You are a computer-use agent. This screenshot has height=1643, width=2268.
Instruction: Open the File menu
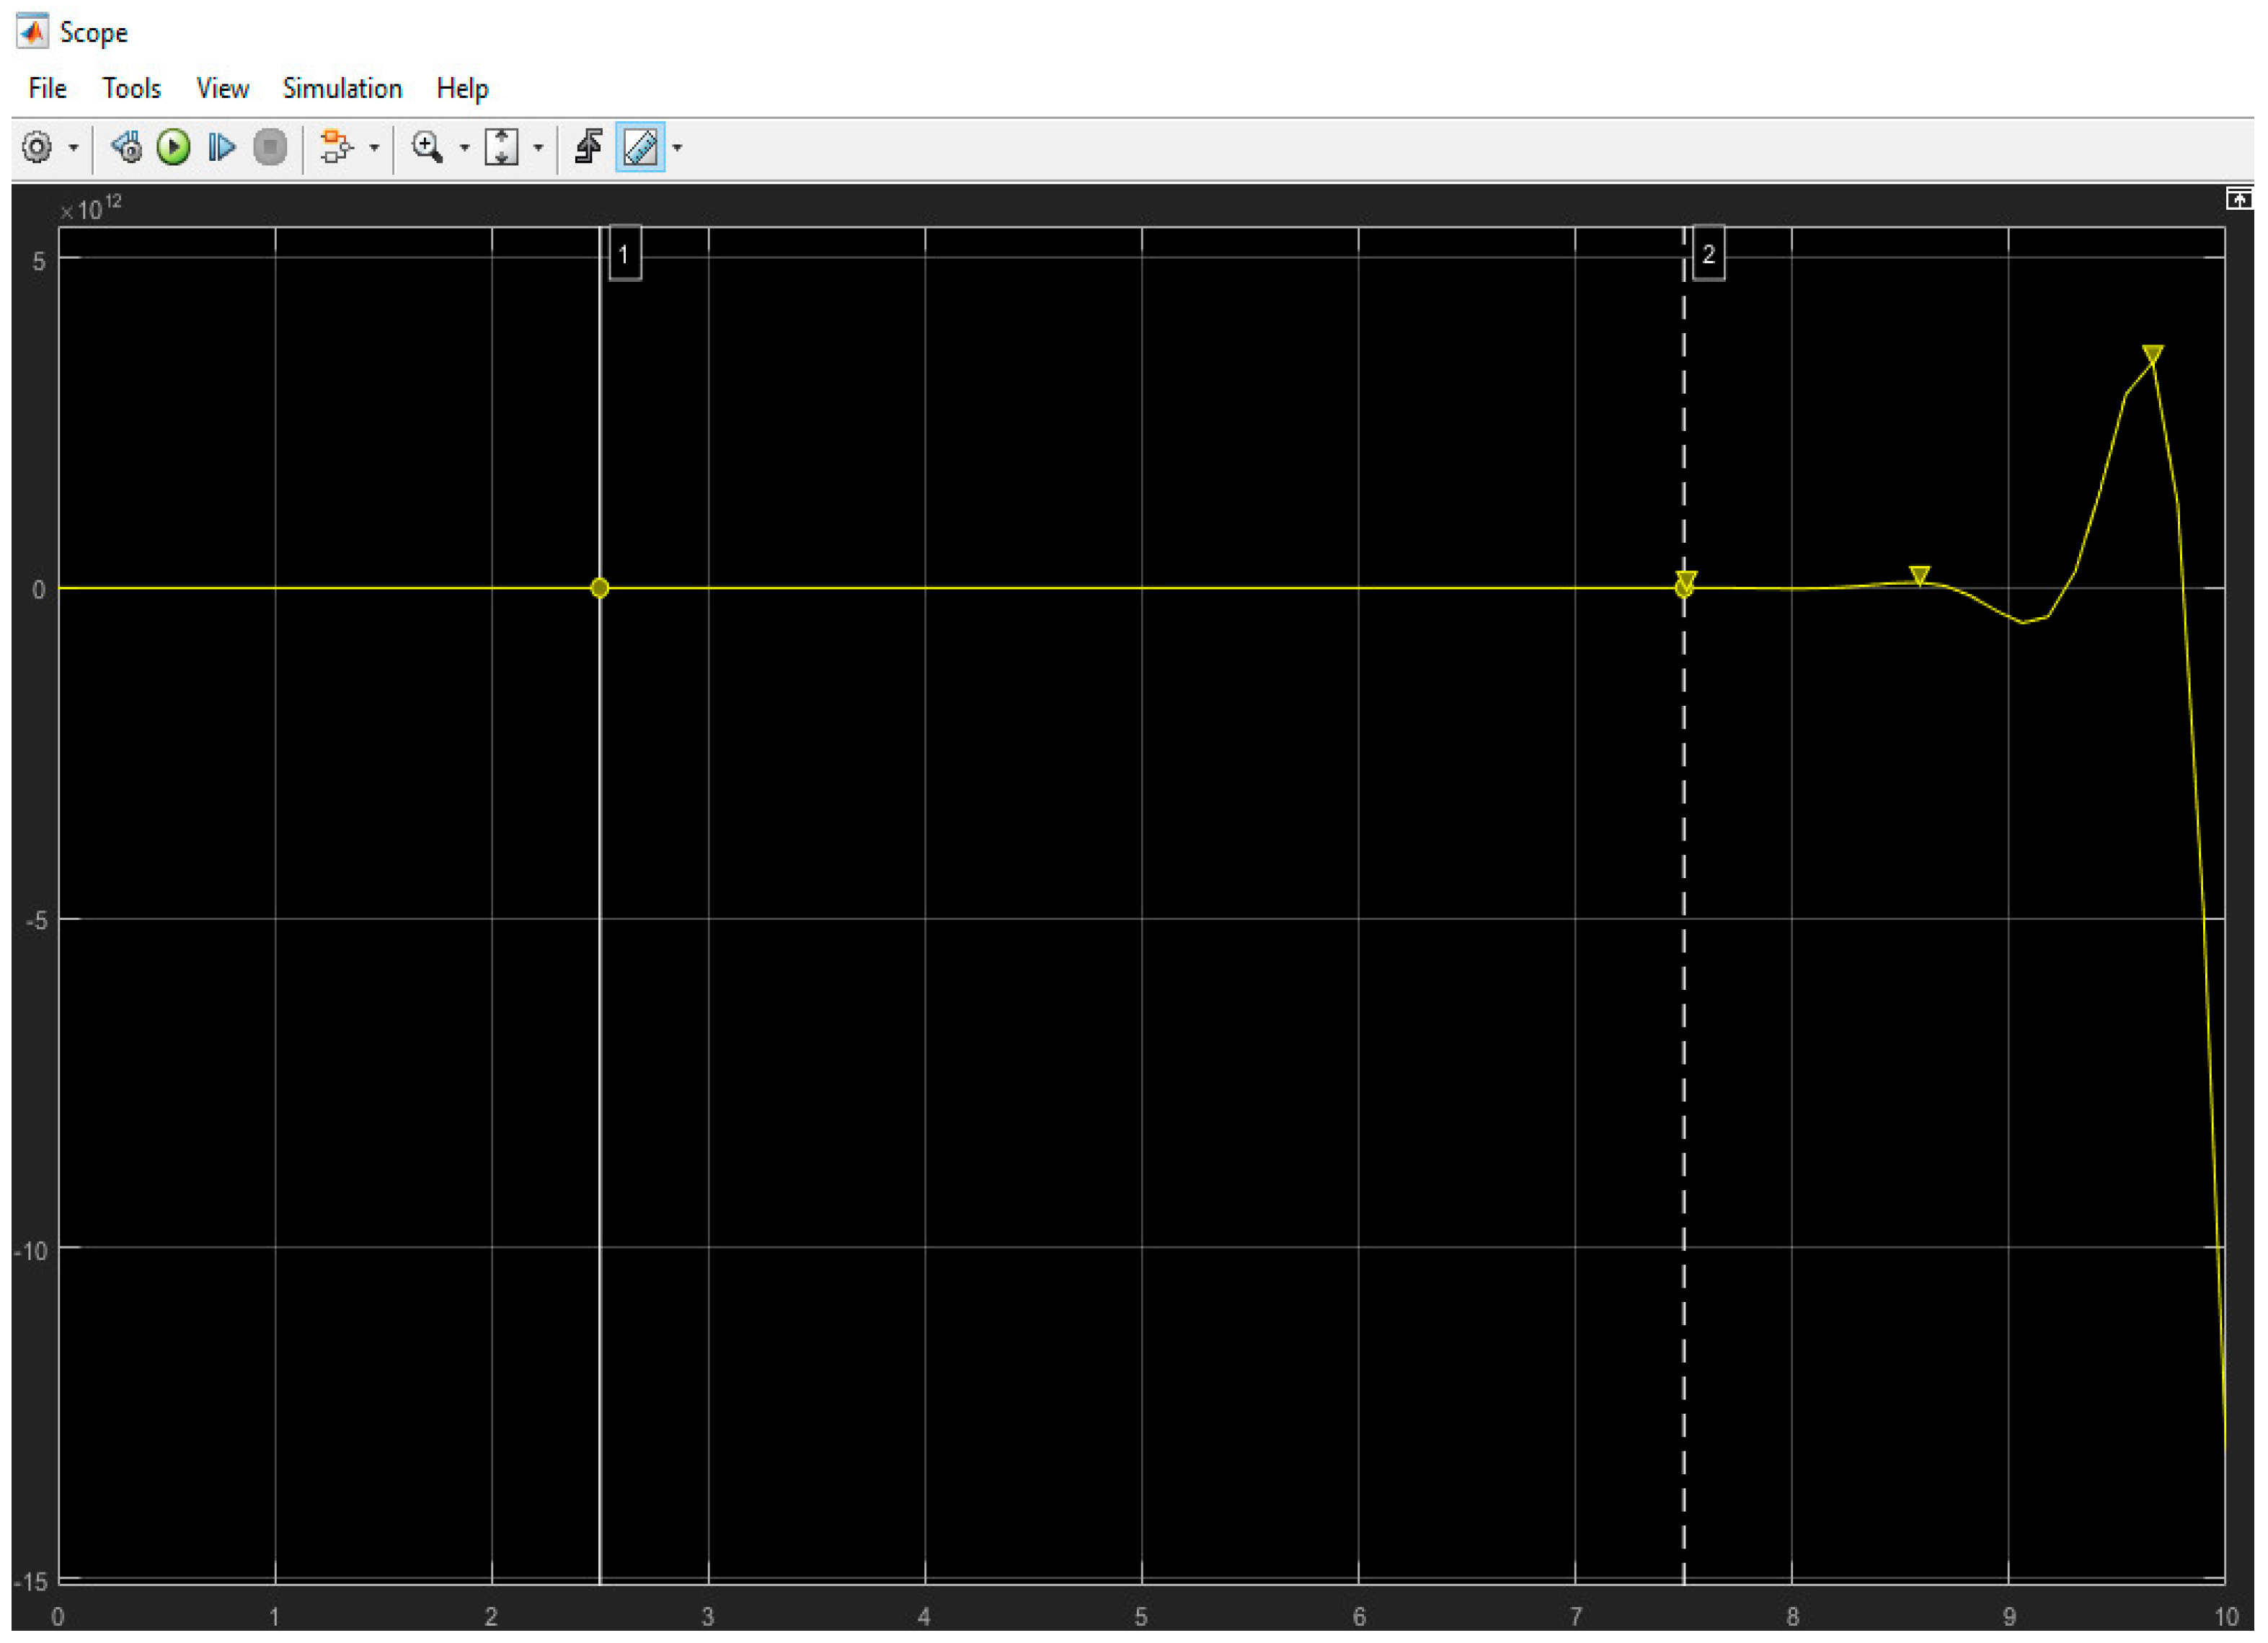tap(47, 89)
